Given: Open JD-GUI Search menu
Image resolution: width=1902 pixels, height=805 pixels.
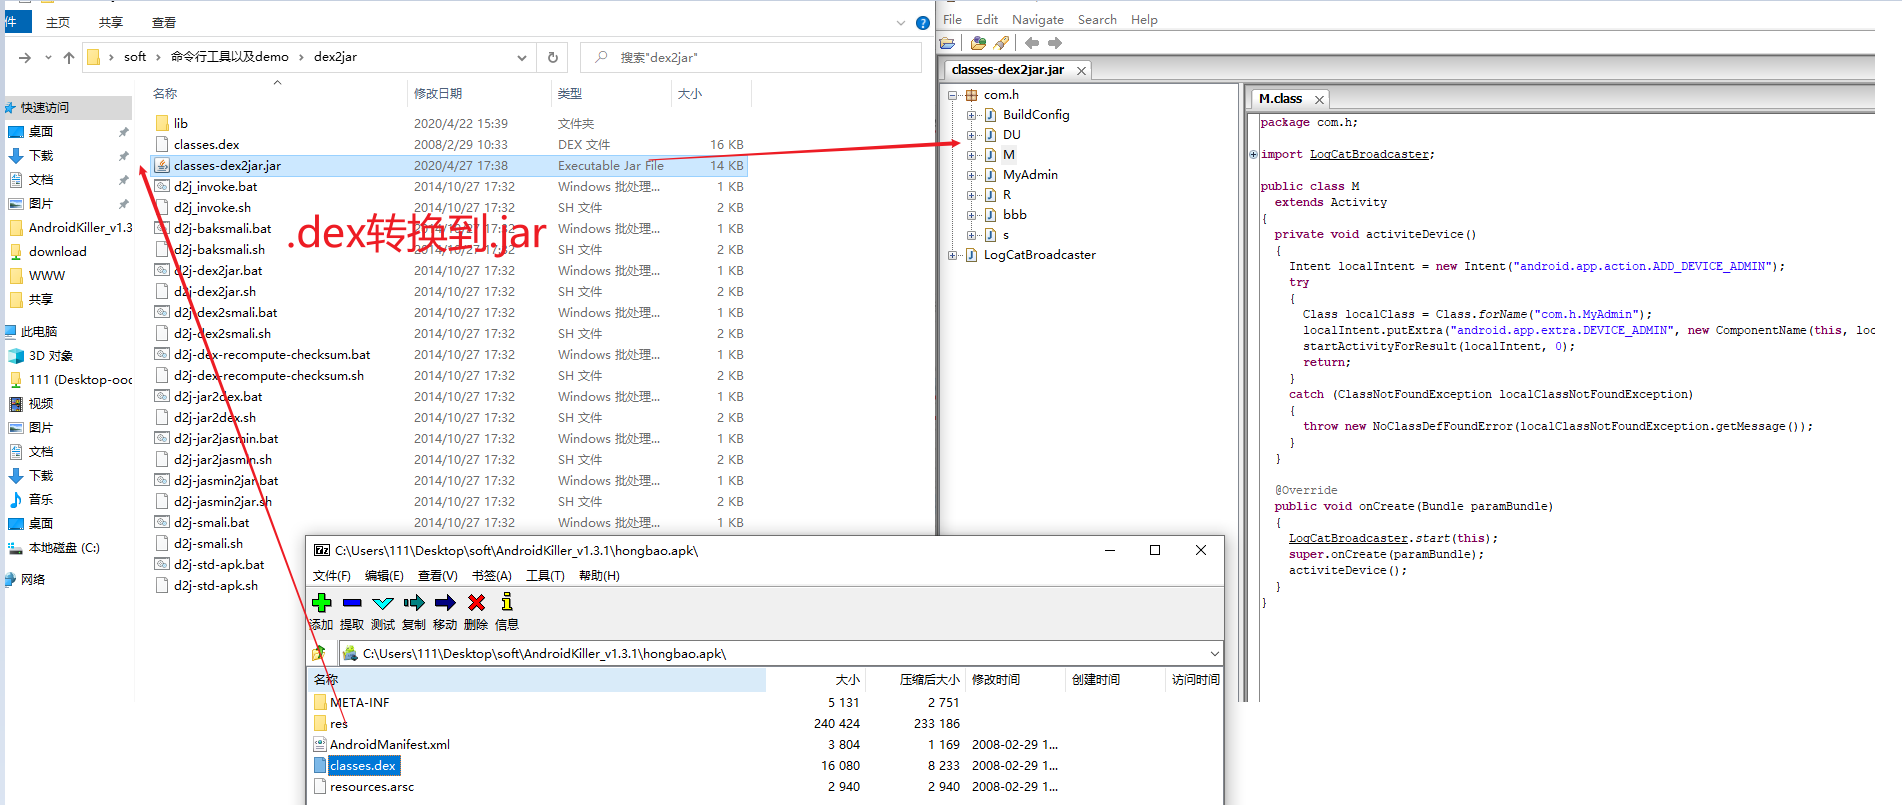Looking at the screenshot, I should (1097, 19).
